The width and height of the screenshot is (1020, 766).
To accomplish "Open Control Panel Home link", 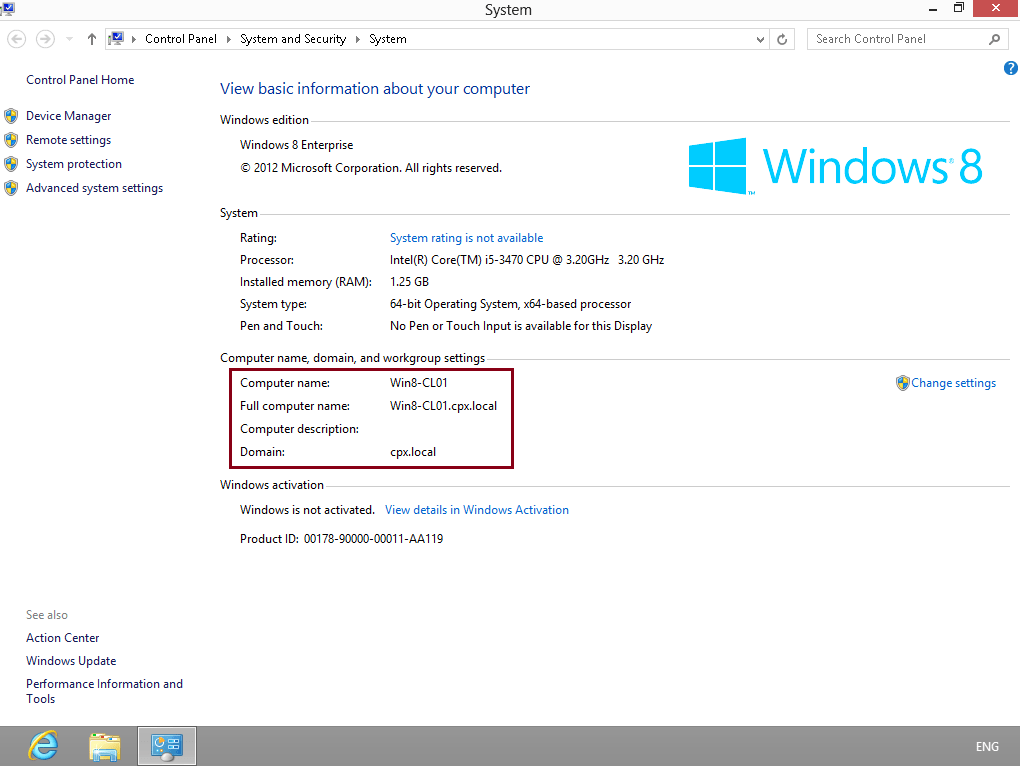I will [80, 80].
